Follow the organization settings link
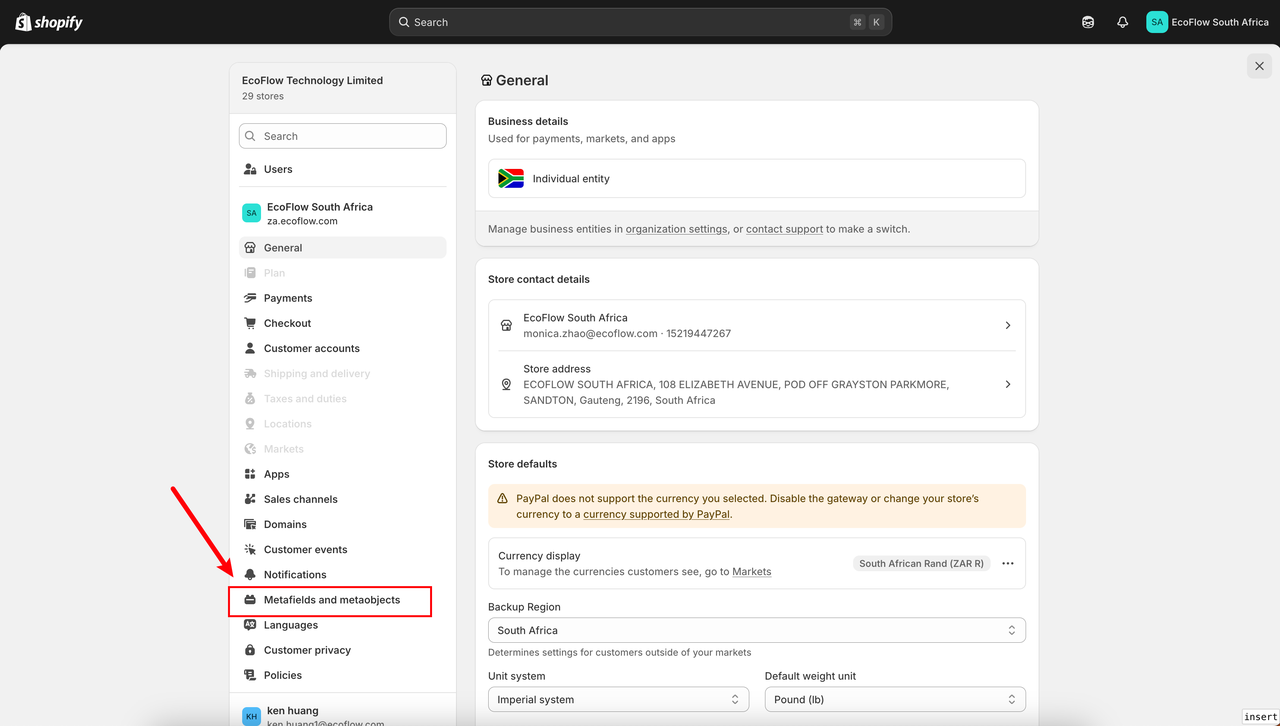 coord(676,229)
